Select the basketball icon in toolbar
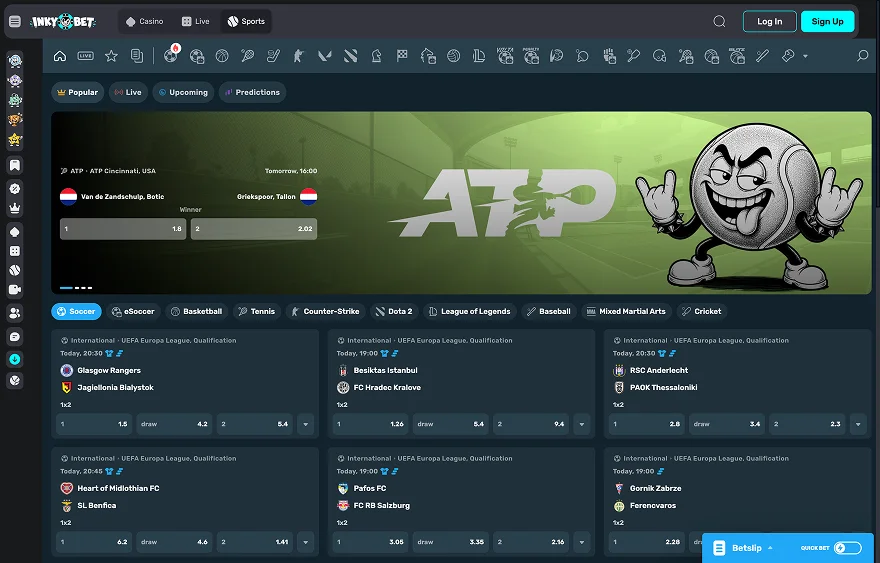Image resolution: width=880 pixels, height=563 pixels. coord(222,56)
